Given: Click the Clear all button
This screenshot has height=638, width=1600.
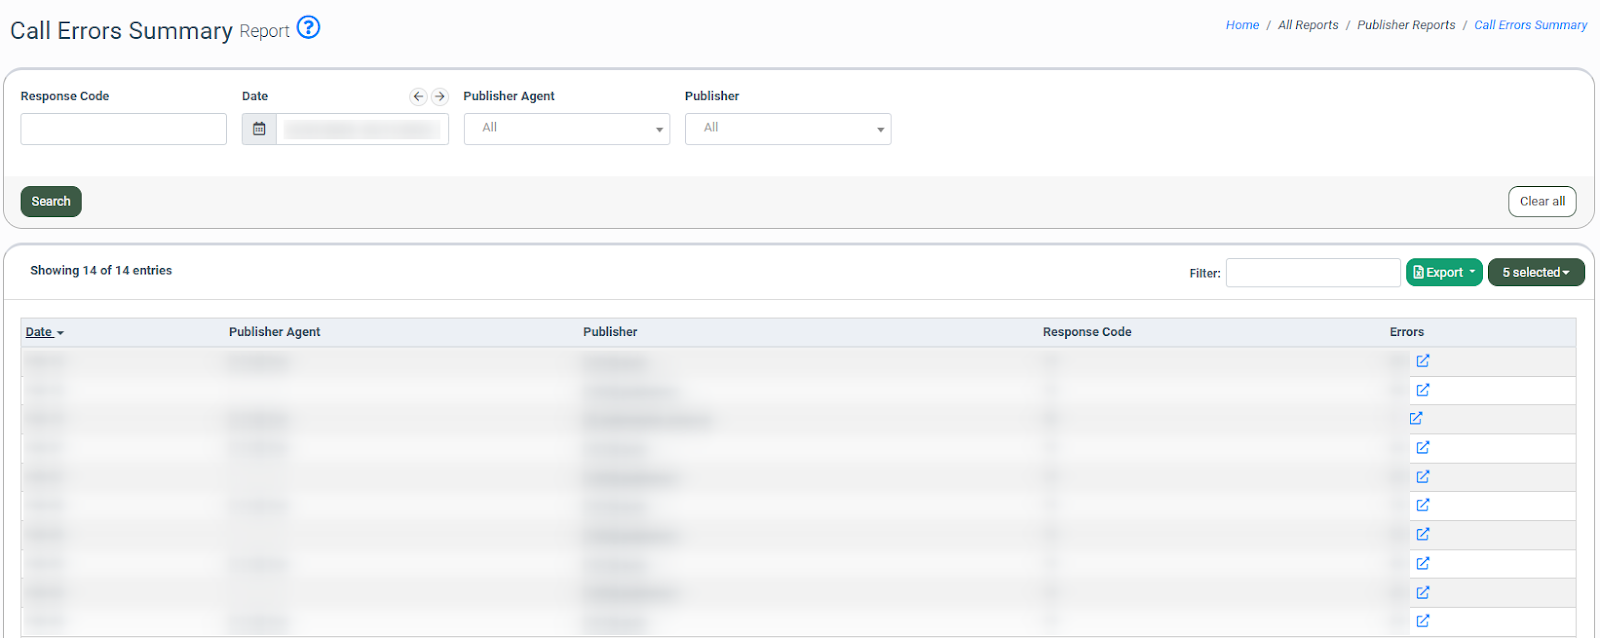Looking at the screenshot, I should tap(1541, 201).
